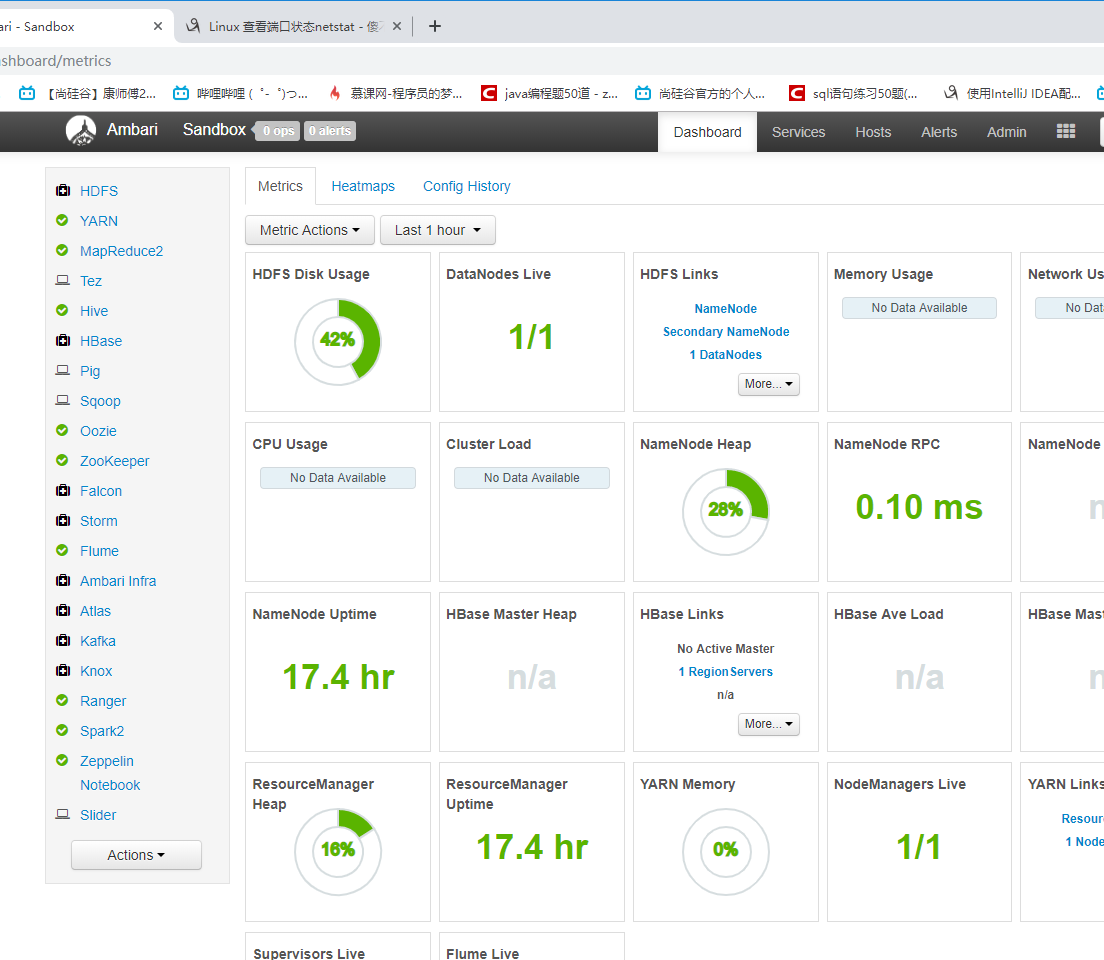This screenshot has width=1104, height=960.
Task: Open the apps grid icon in navbar
Action: 1065,132
